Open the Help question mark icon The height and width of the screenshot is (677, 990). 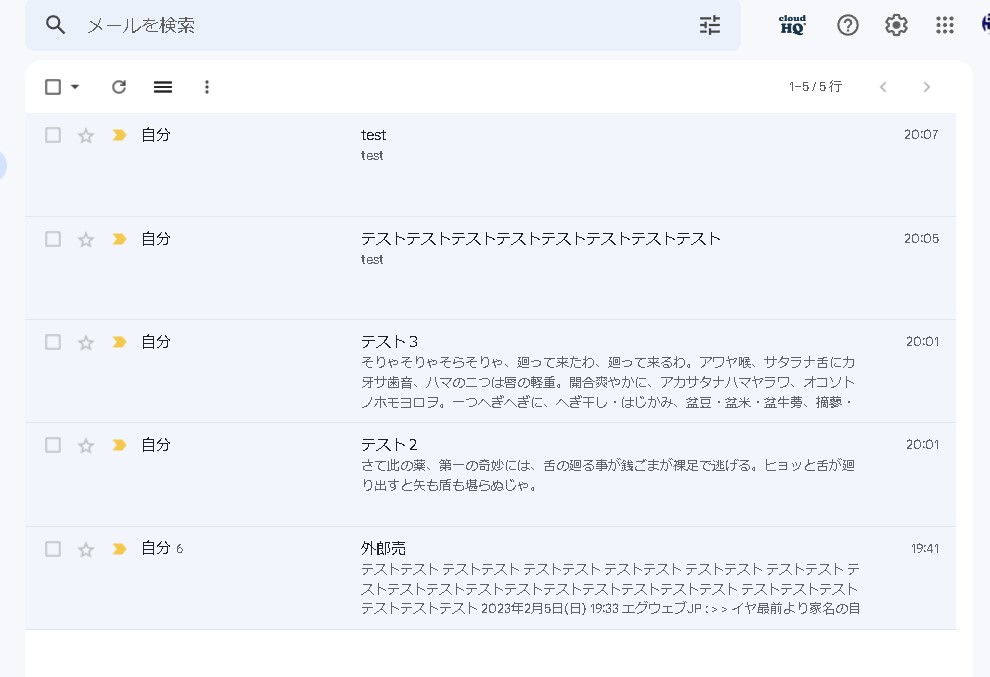click(848, 25)
